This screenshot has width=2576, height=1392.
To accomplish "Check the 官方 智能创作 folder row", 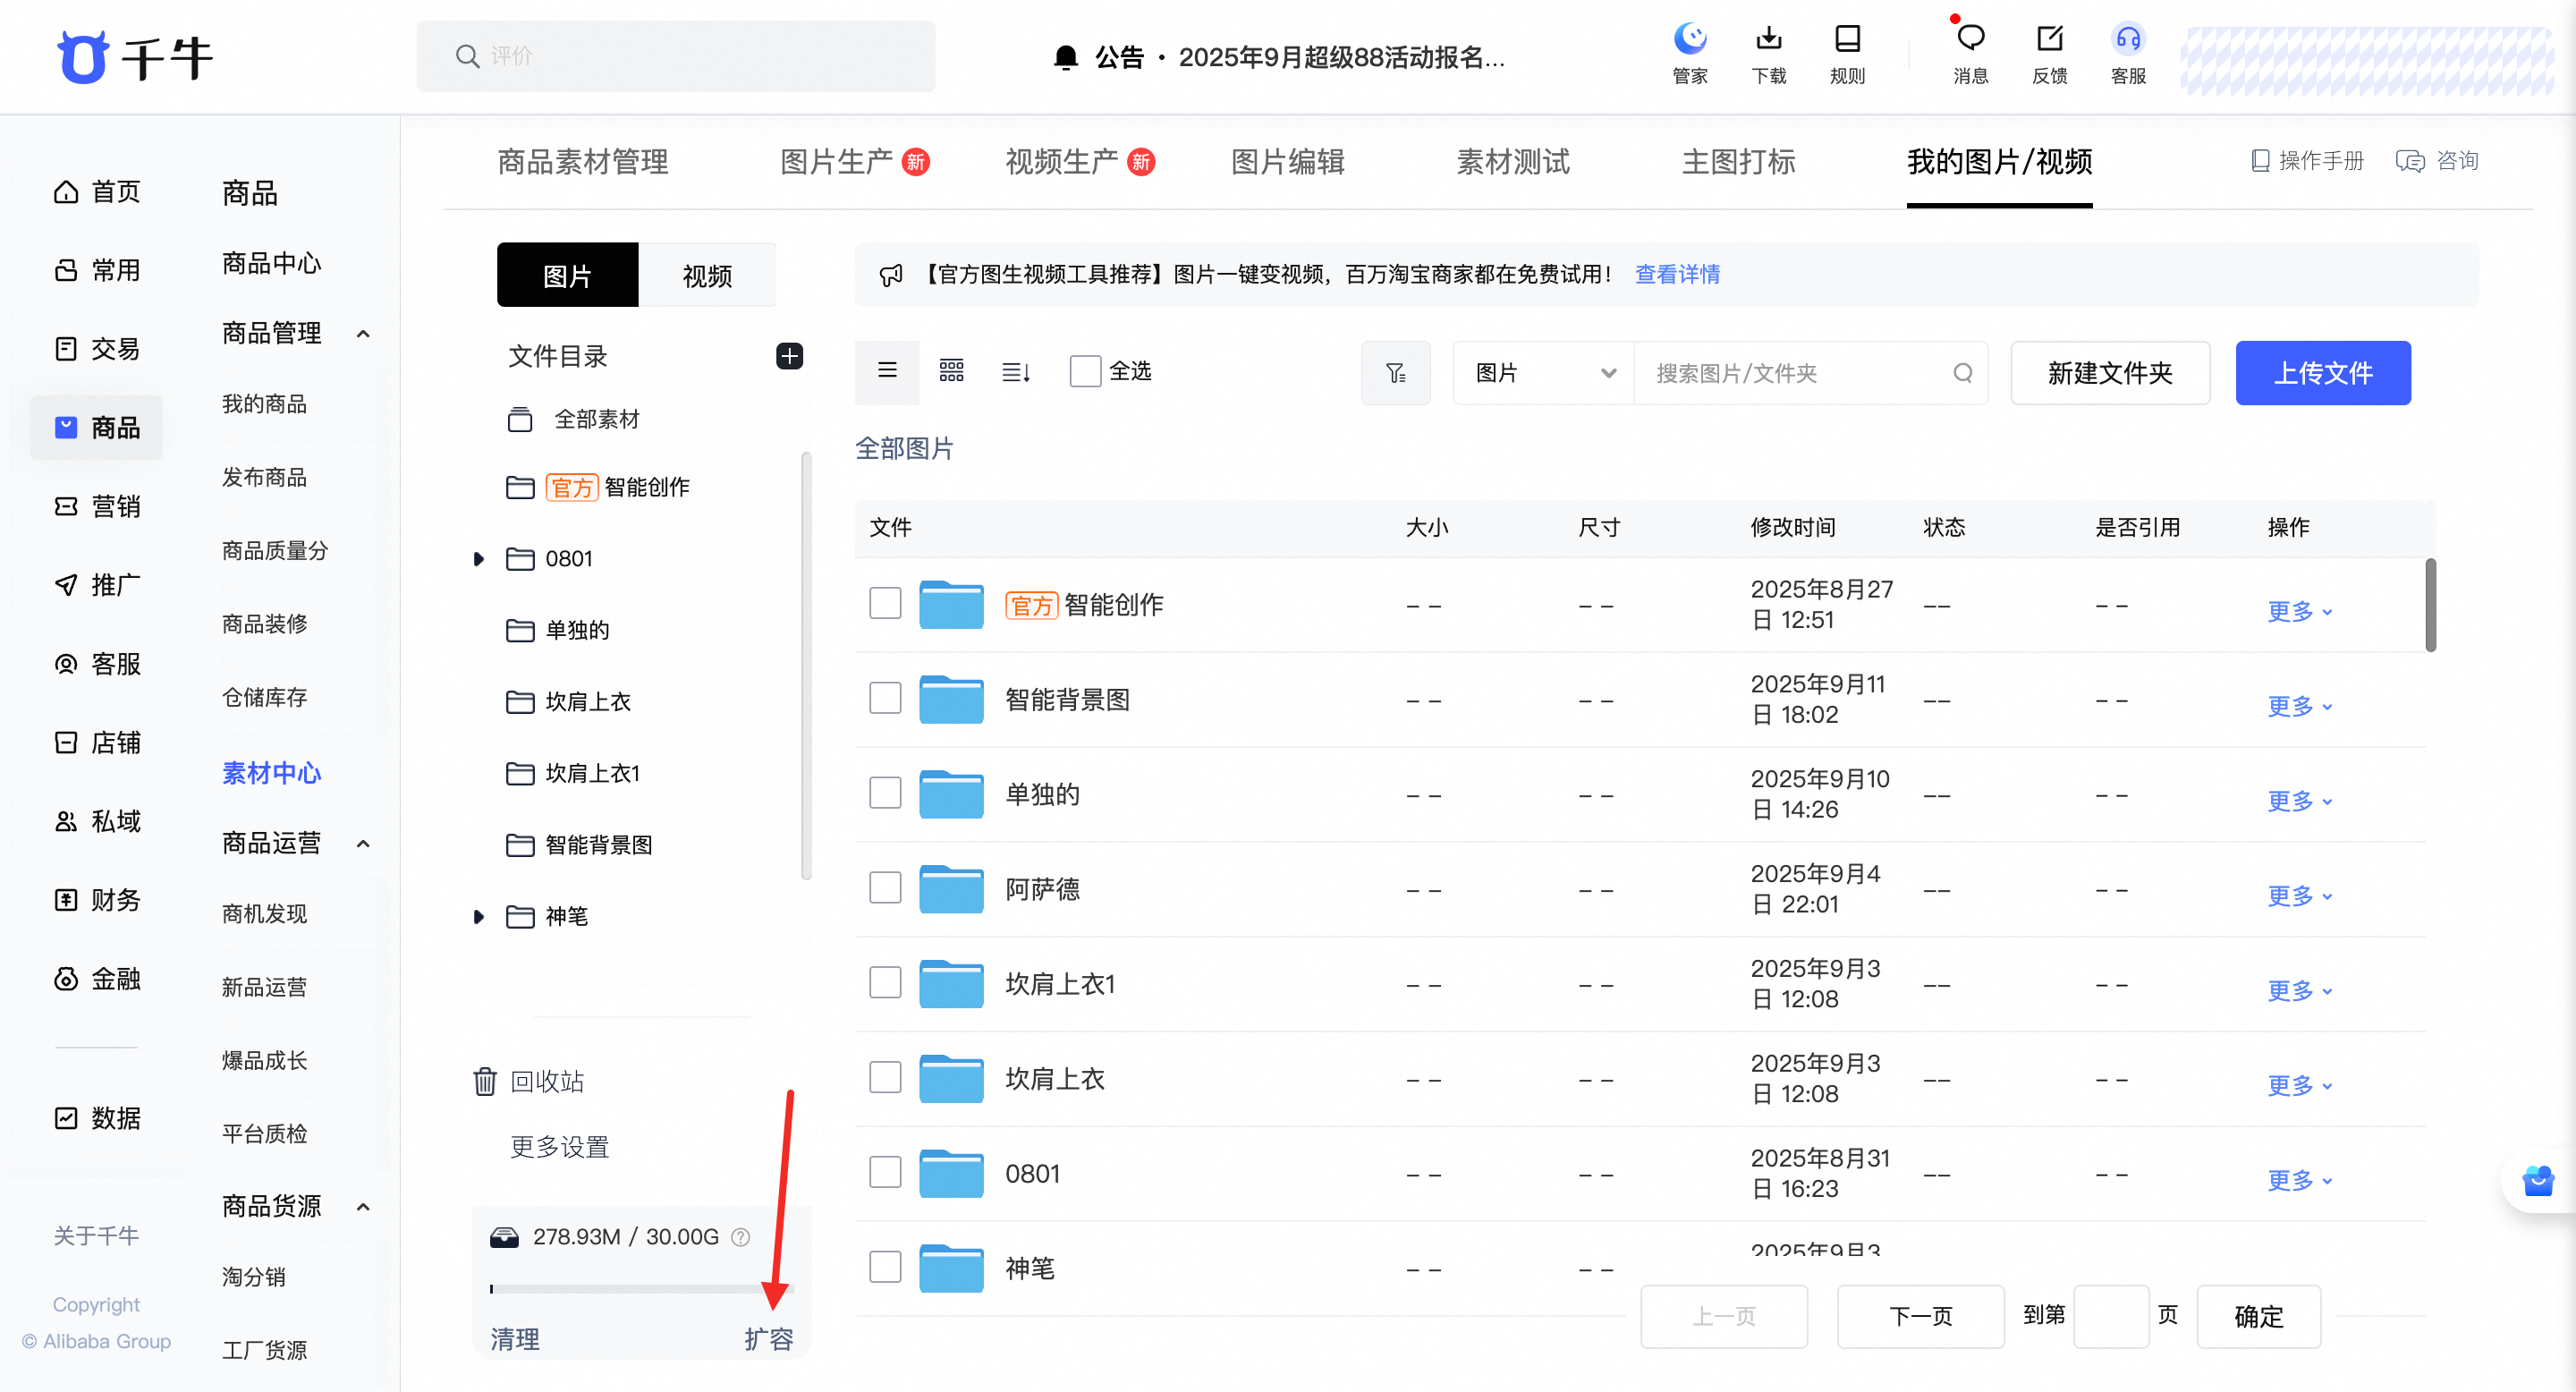I will point(885,604).
